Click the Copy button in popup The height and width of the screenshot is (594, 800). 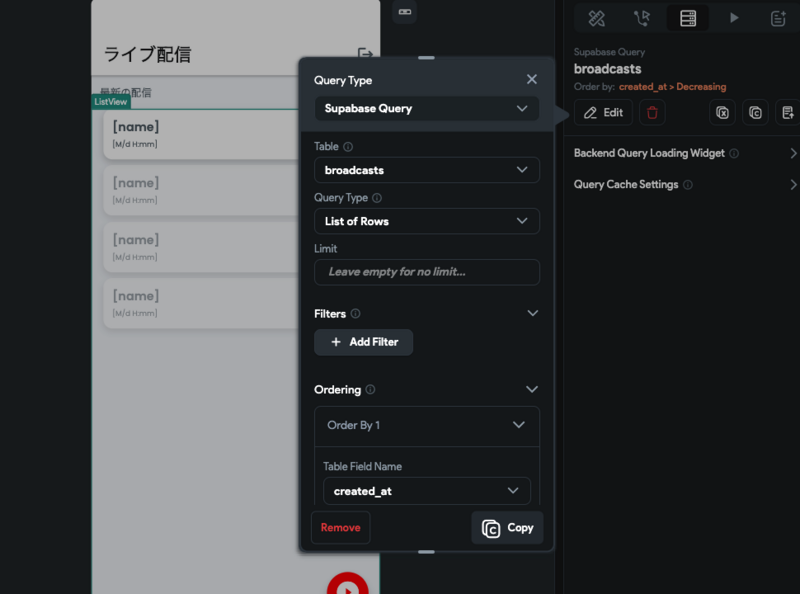click(x=507, y=528)
